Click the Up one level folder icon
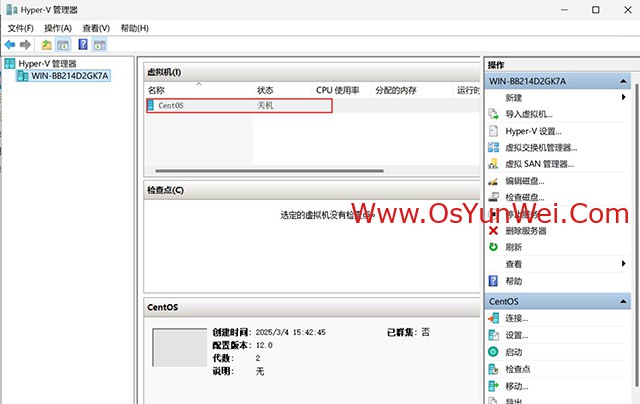The height and width of the screenshot is (404, 640). 47,44
